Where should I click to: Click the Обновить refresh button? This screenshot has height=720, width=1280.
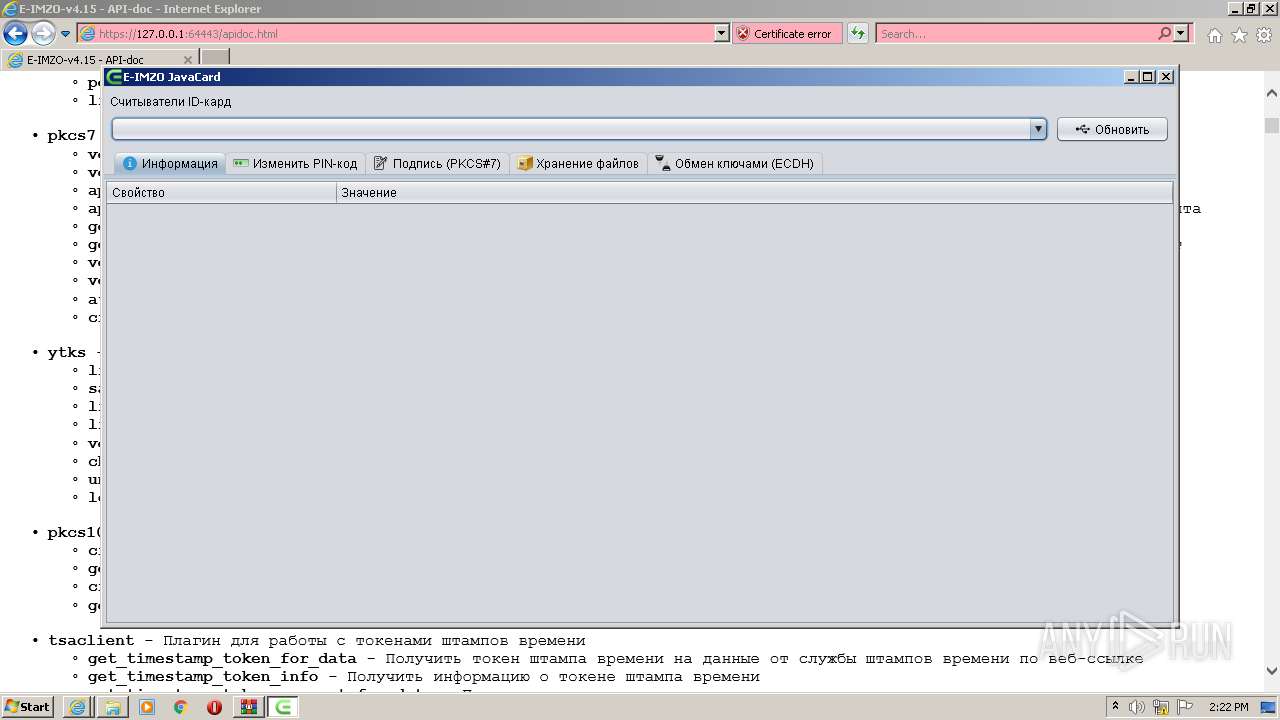tap(1112, 129)
